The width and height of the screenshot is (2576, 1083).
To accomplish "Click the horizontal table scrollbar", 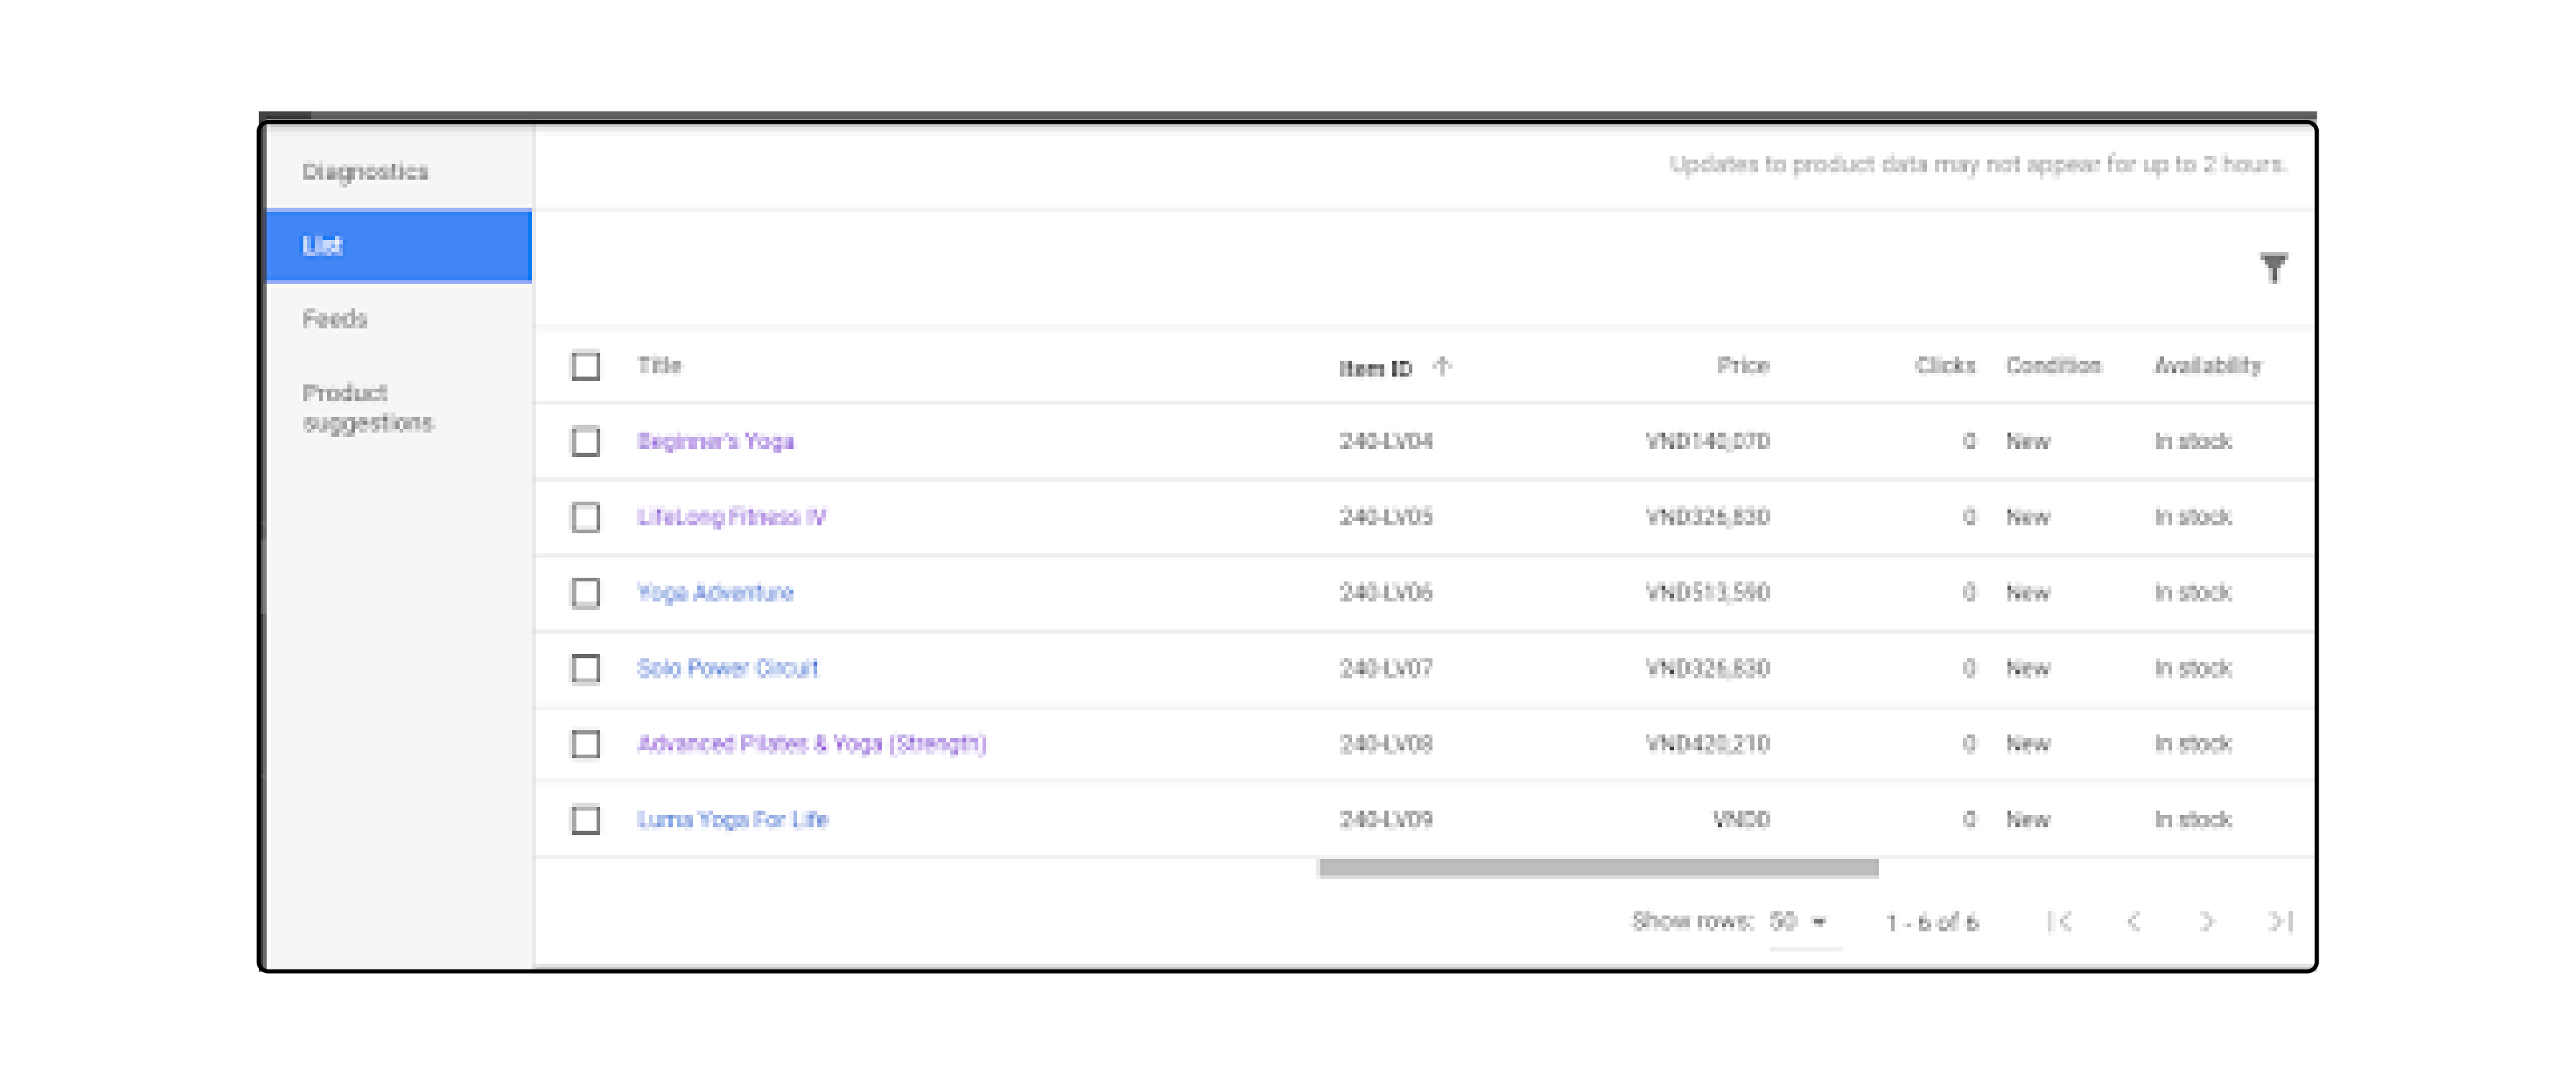I will coord(1598,868).
